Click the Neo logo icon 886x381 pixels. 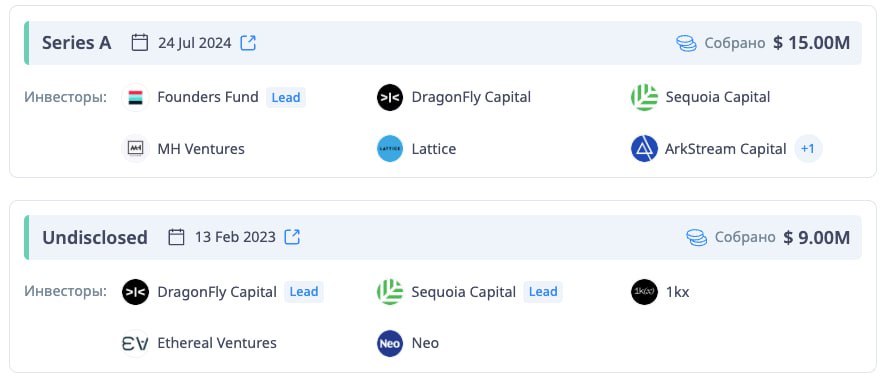(x=390, y=343)
